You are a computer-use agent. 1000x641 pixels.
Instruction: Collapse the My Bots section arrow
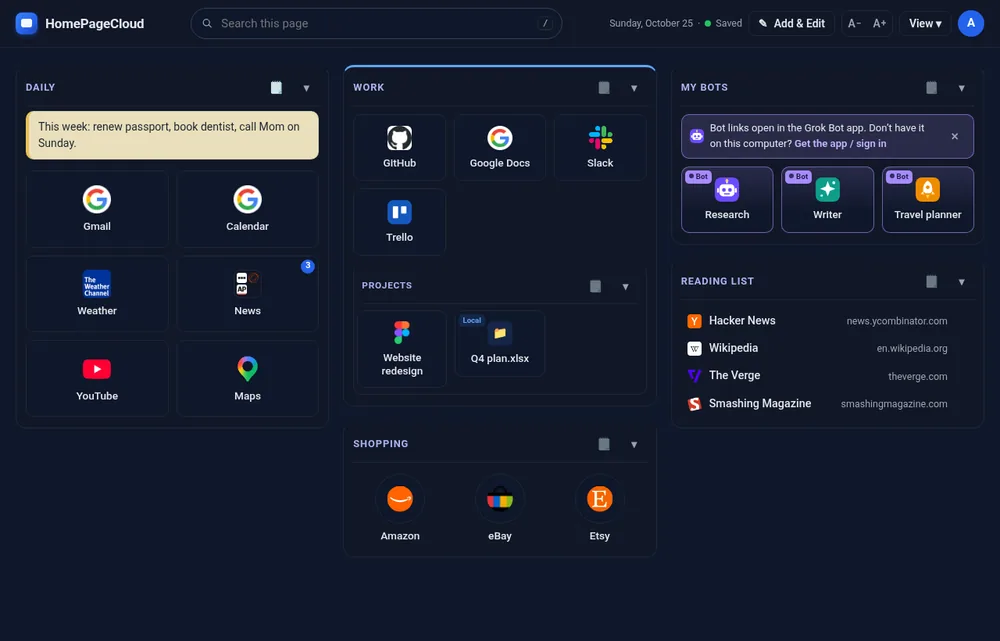pyautogui.click(x=962, y=88)
